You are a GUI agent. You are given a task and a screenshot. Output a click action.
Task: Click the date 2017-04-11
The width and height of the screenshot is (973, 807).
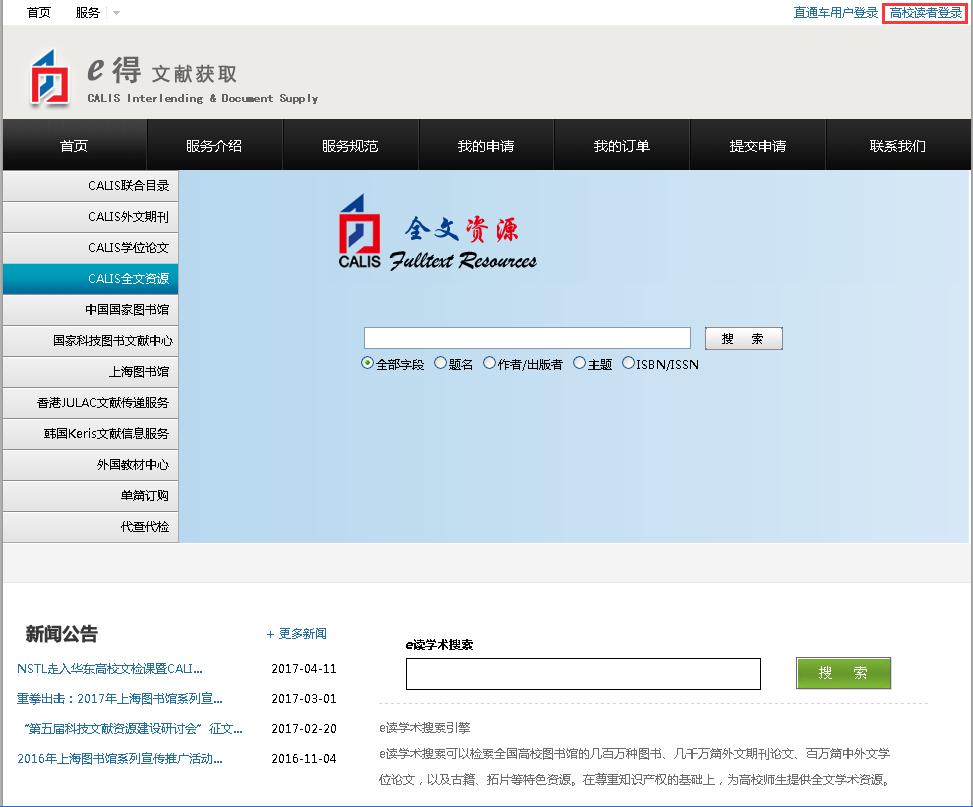coord(303,669)
